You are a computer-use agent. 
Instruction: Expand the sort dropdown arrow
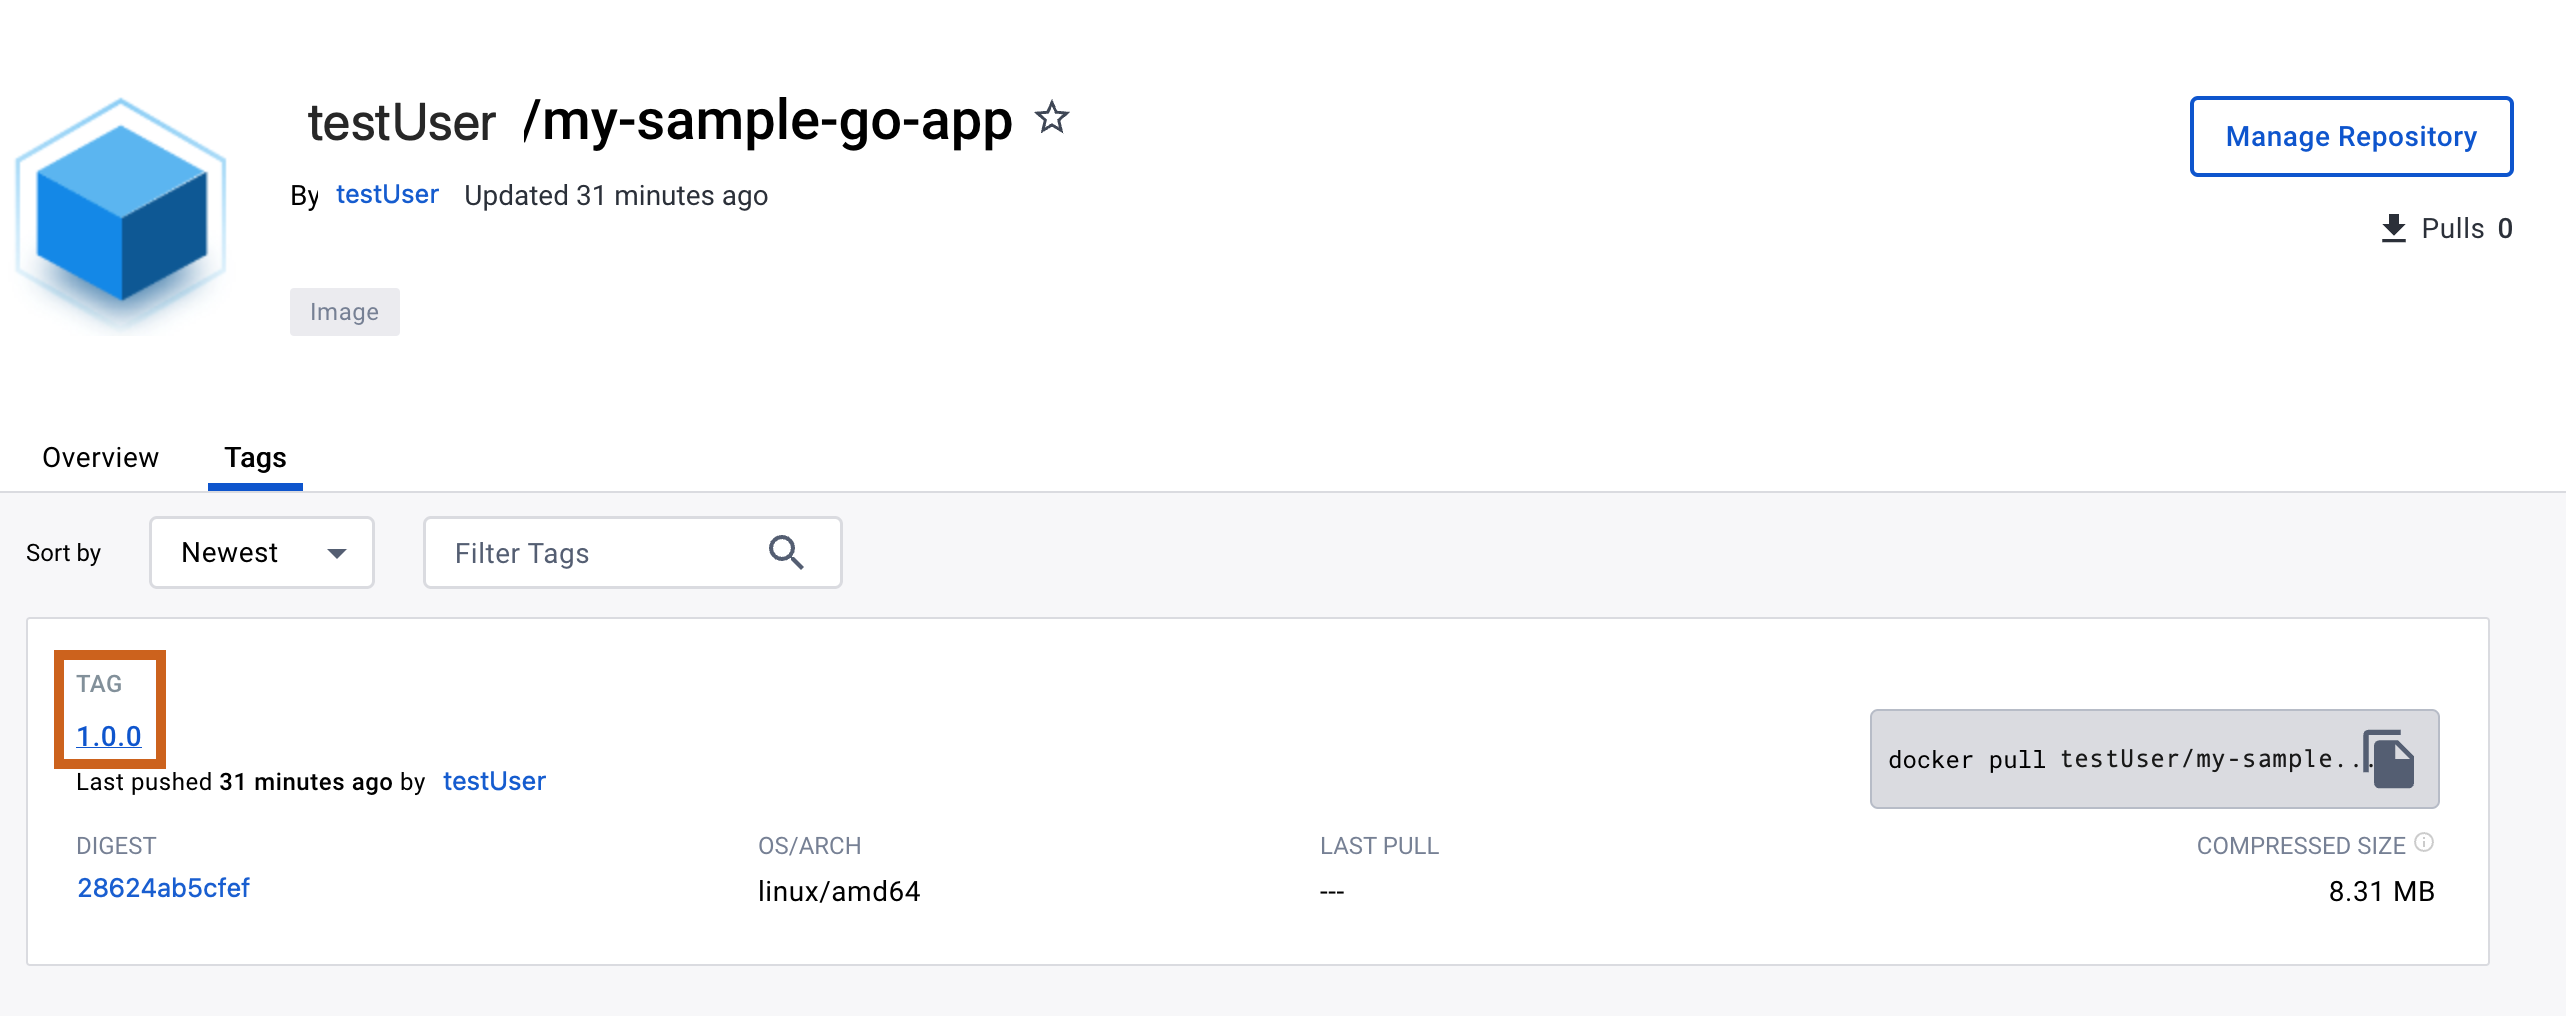coord(337,553)
